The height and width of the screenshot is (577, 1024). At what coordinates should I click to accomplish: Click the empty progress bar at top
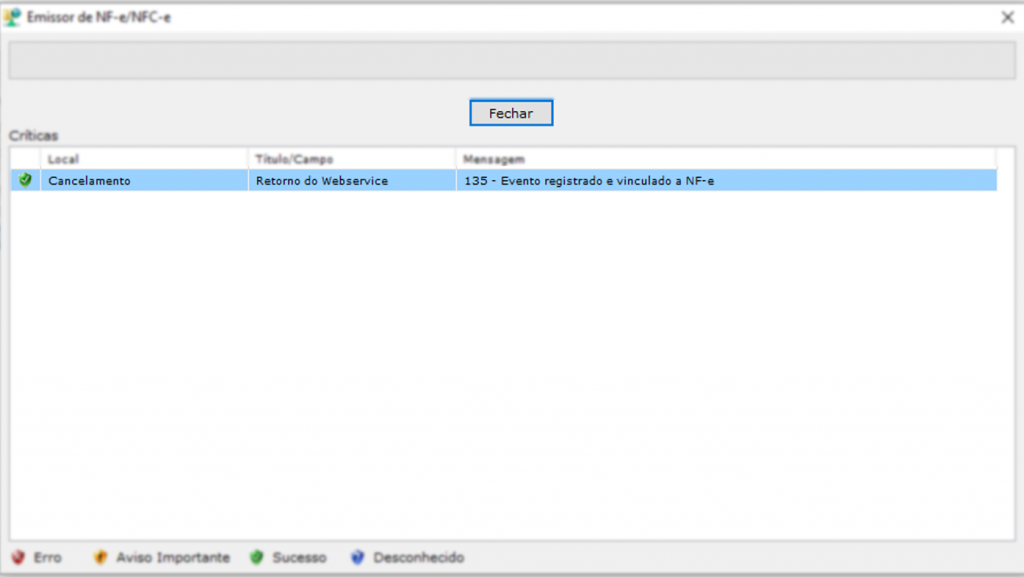point(512,61)
